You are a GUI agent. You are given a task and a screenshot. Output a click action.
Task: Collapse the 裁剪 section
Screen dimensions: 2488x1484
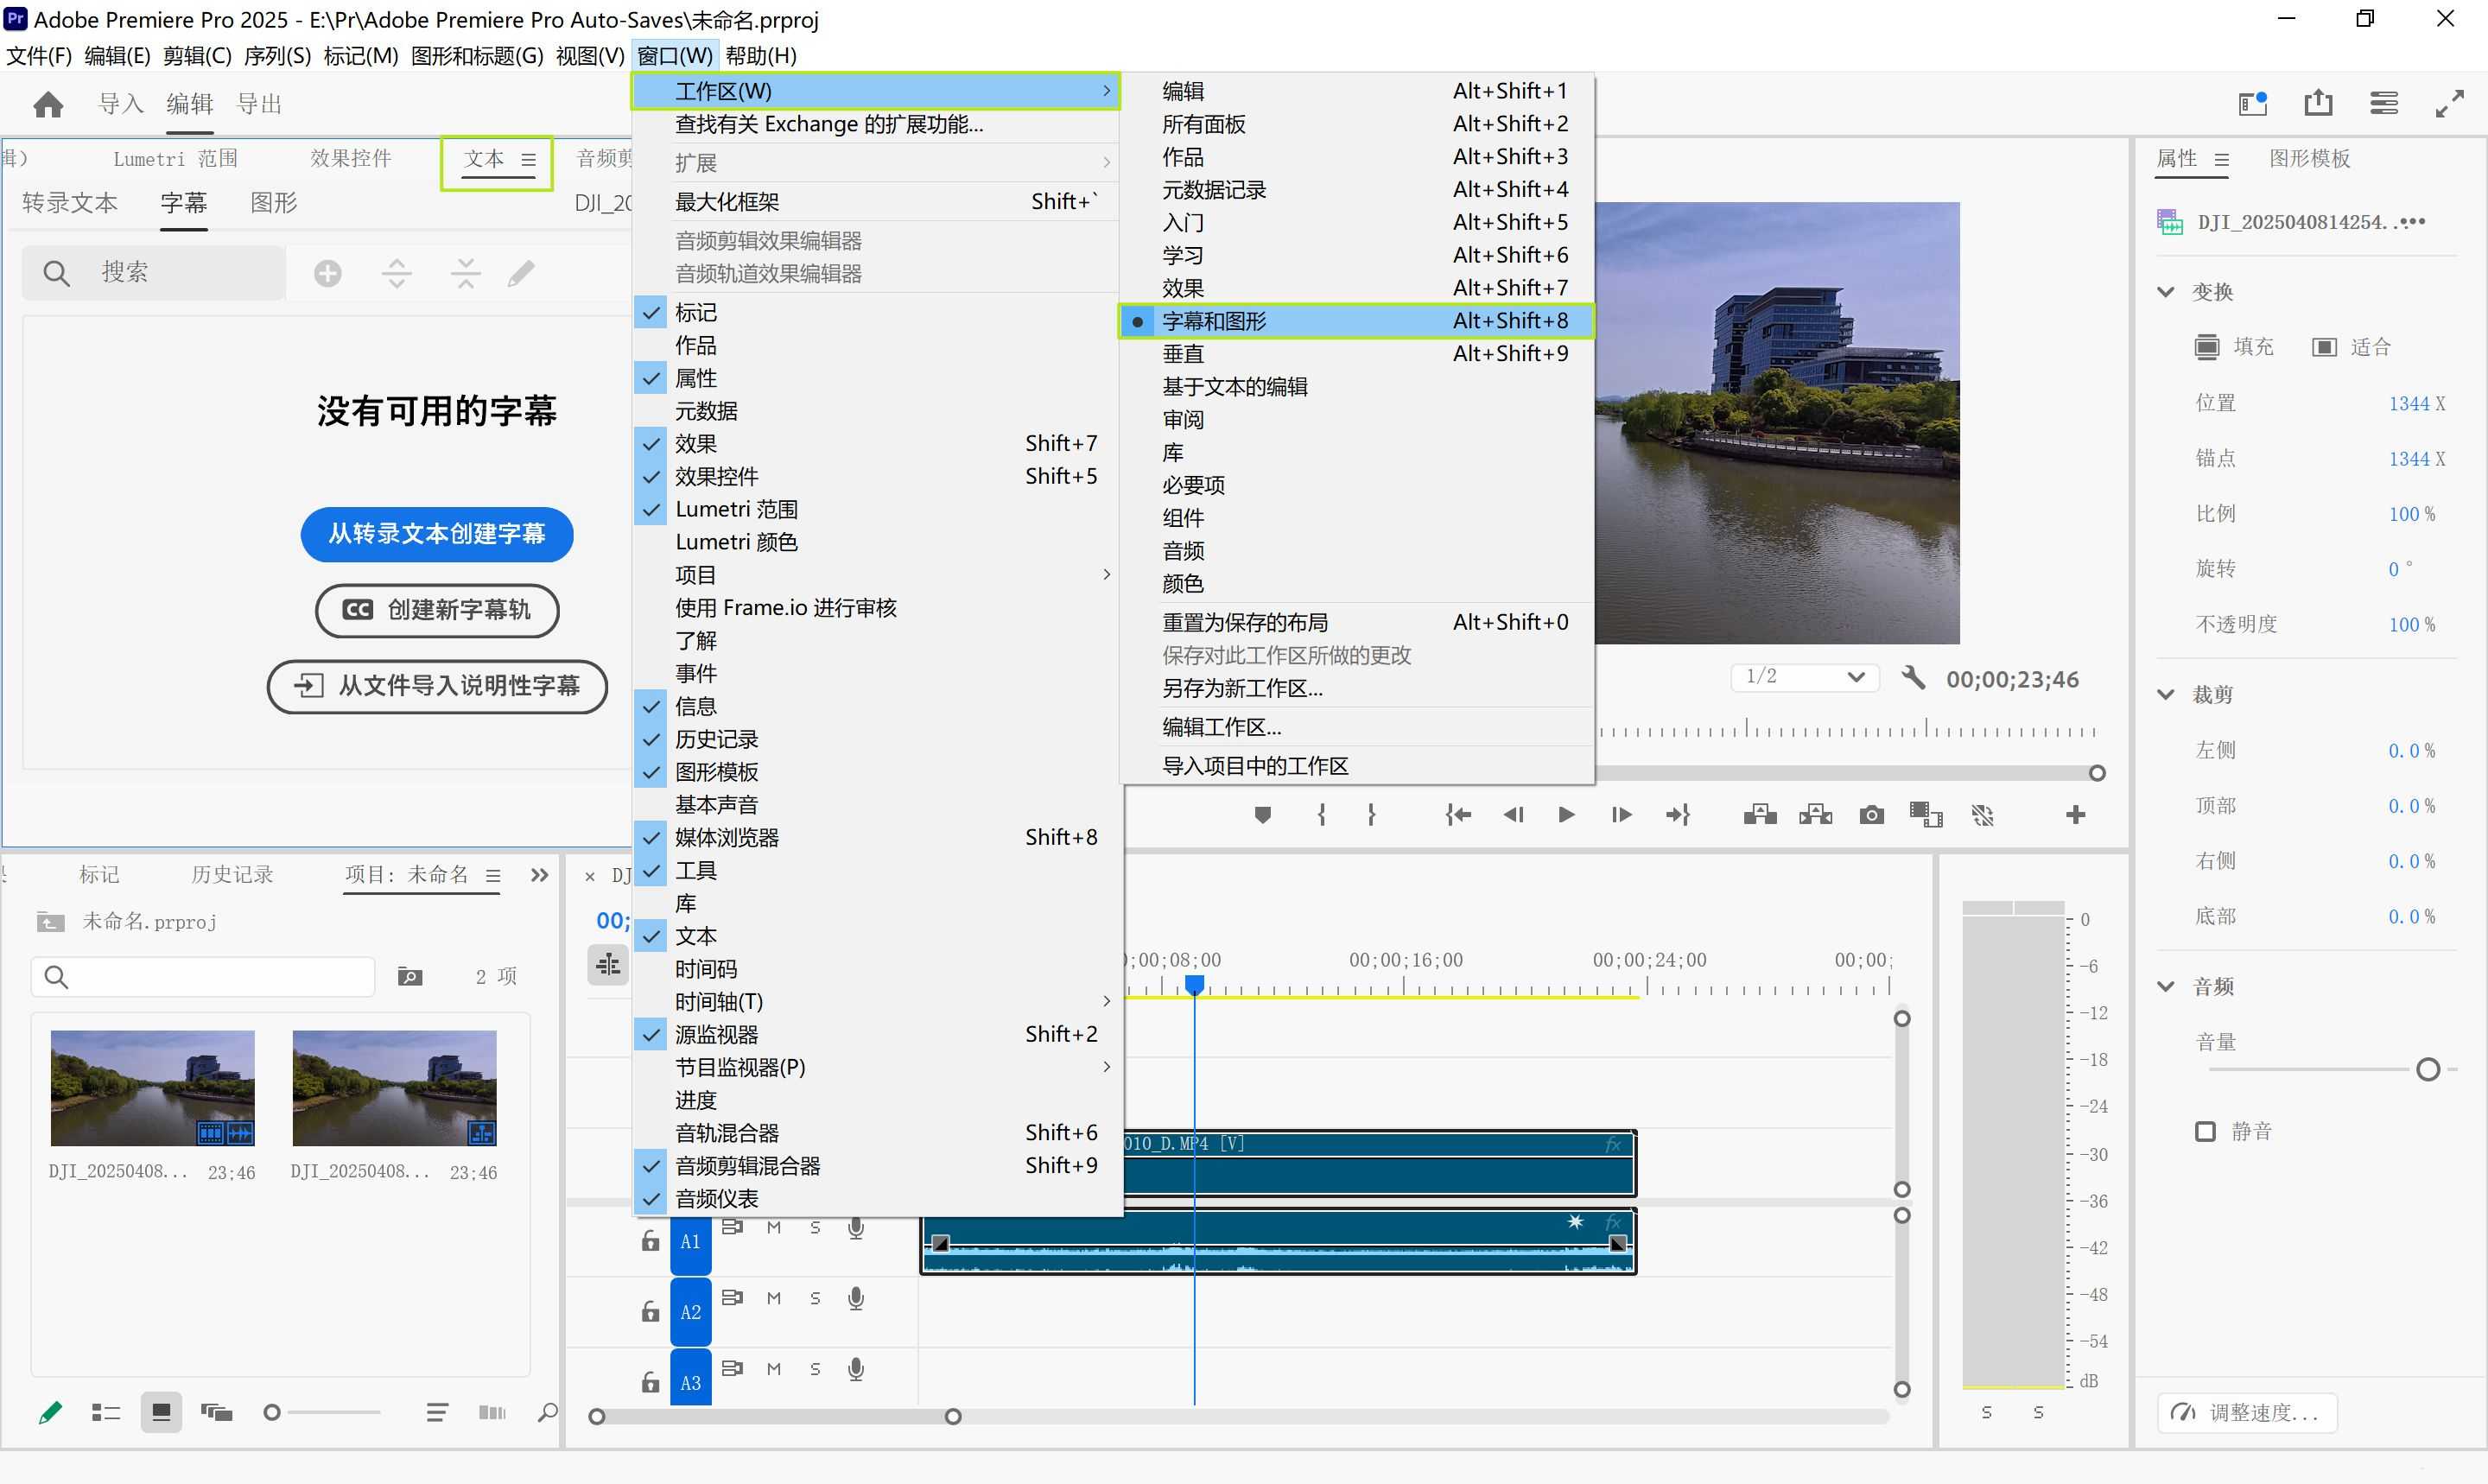[x=2166, y=694]
